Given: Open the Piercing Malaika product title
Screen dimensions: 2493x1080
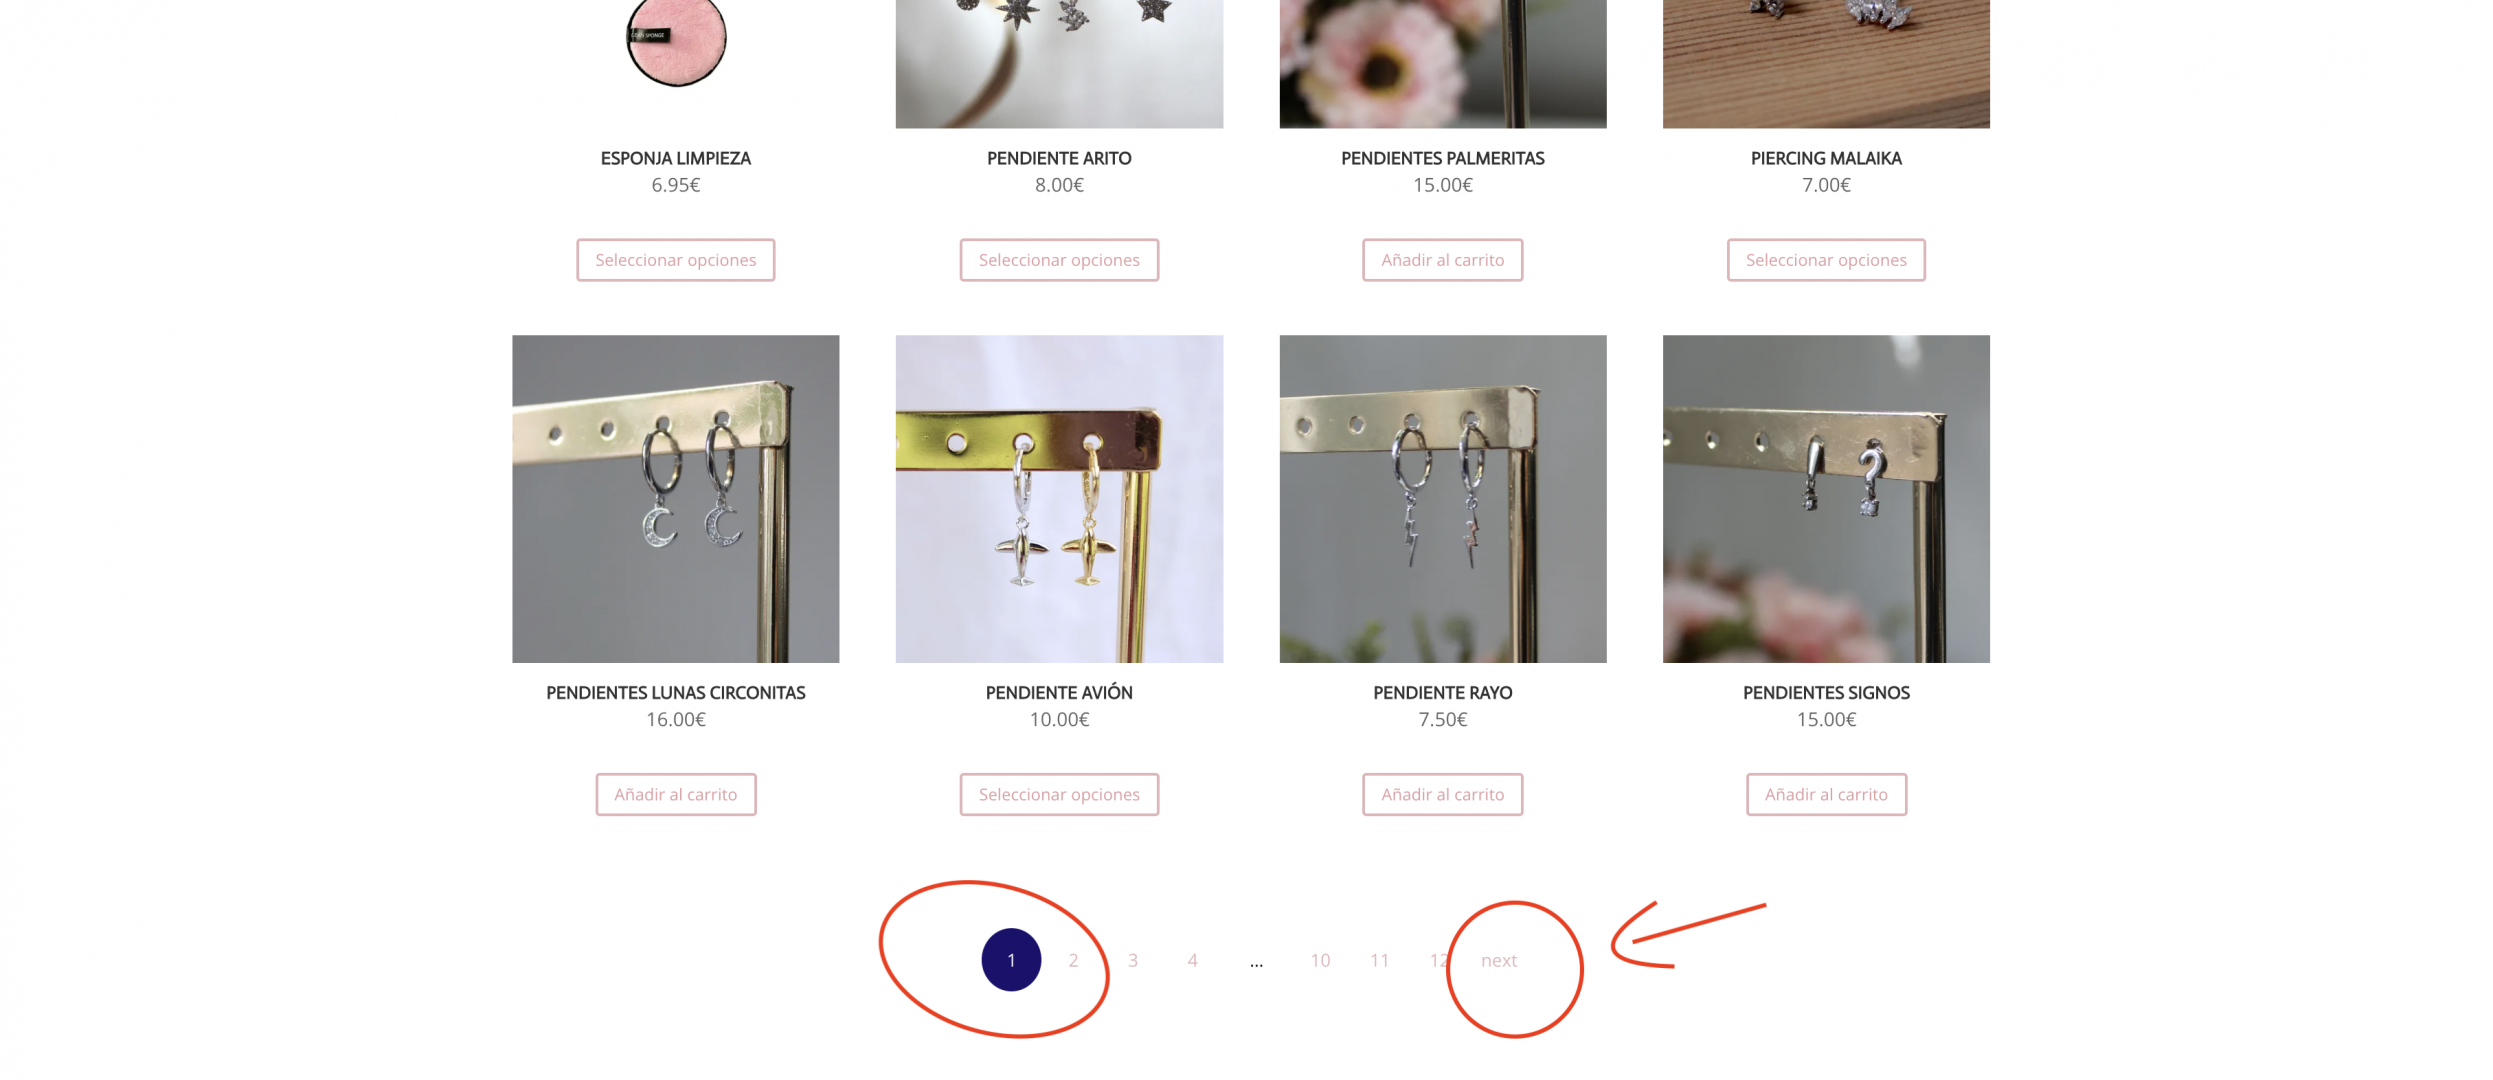Looking at the screenshot, I should point(1826,158).
